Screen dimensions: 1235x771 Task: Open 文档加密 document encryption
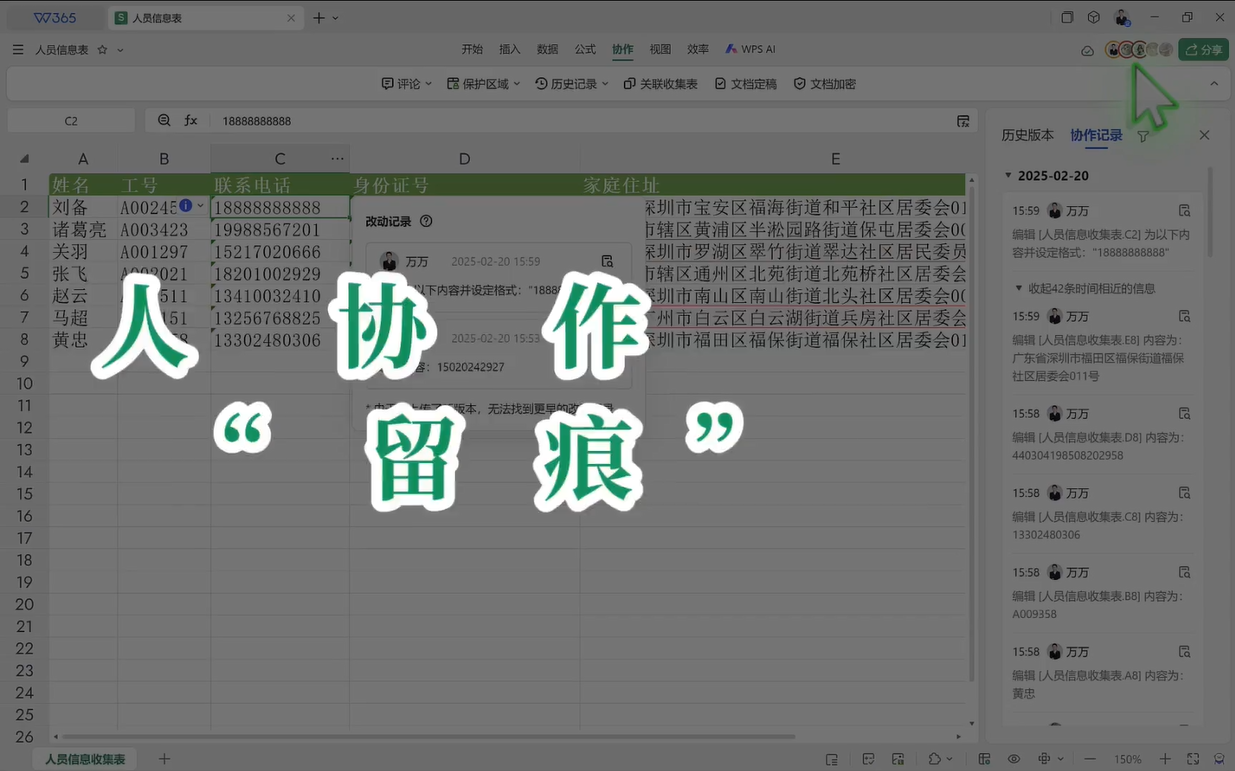tap(824, 84)
